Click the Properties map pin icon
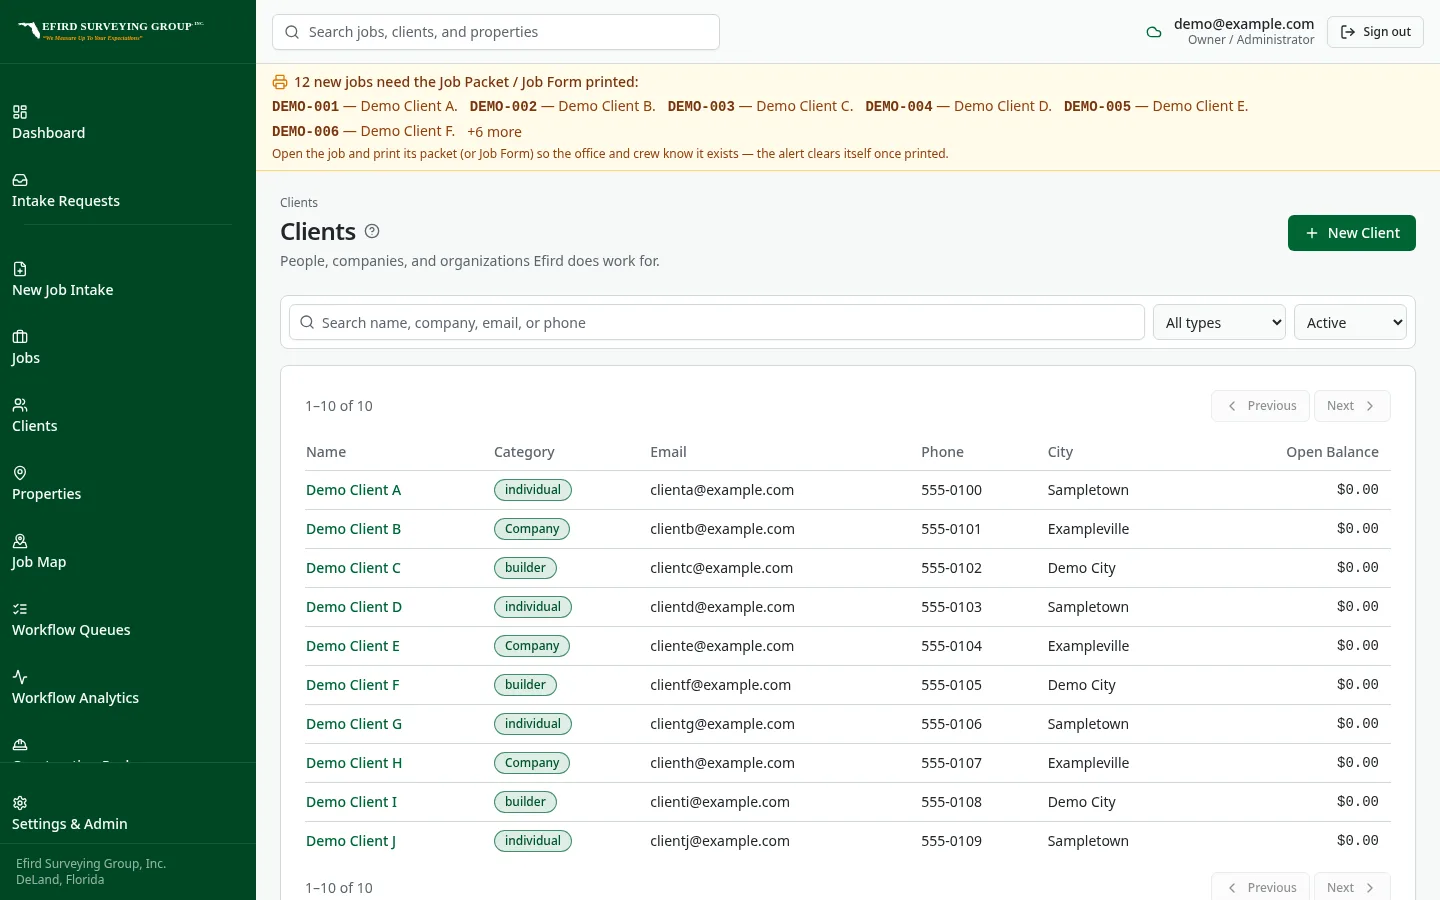1440x900 pixels. [x=20, y=473]
